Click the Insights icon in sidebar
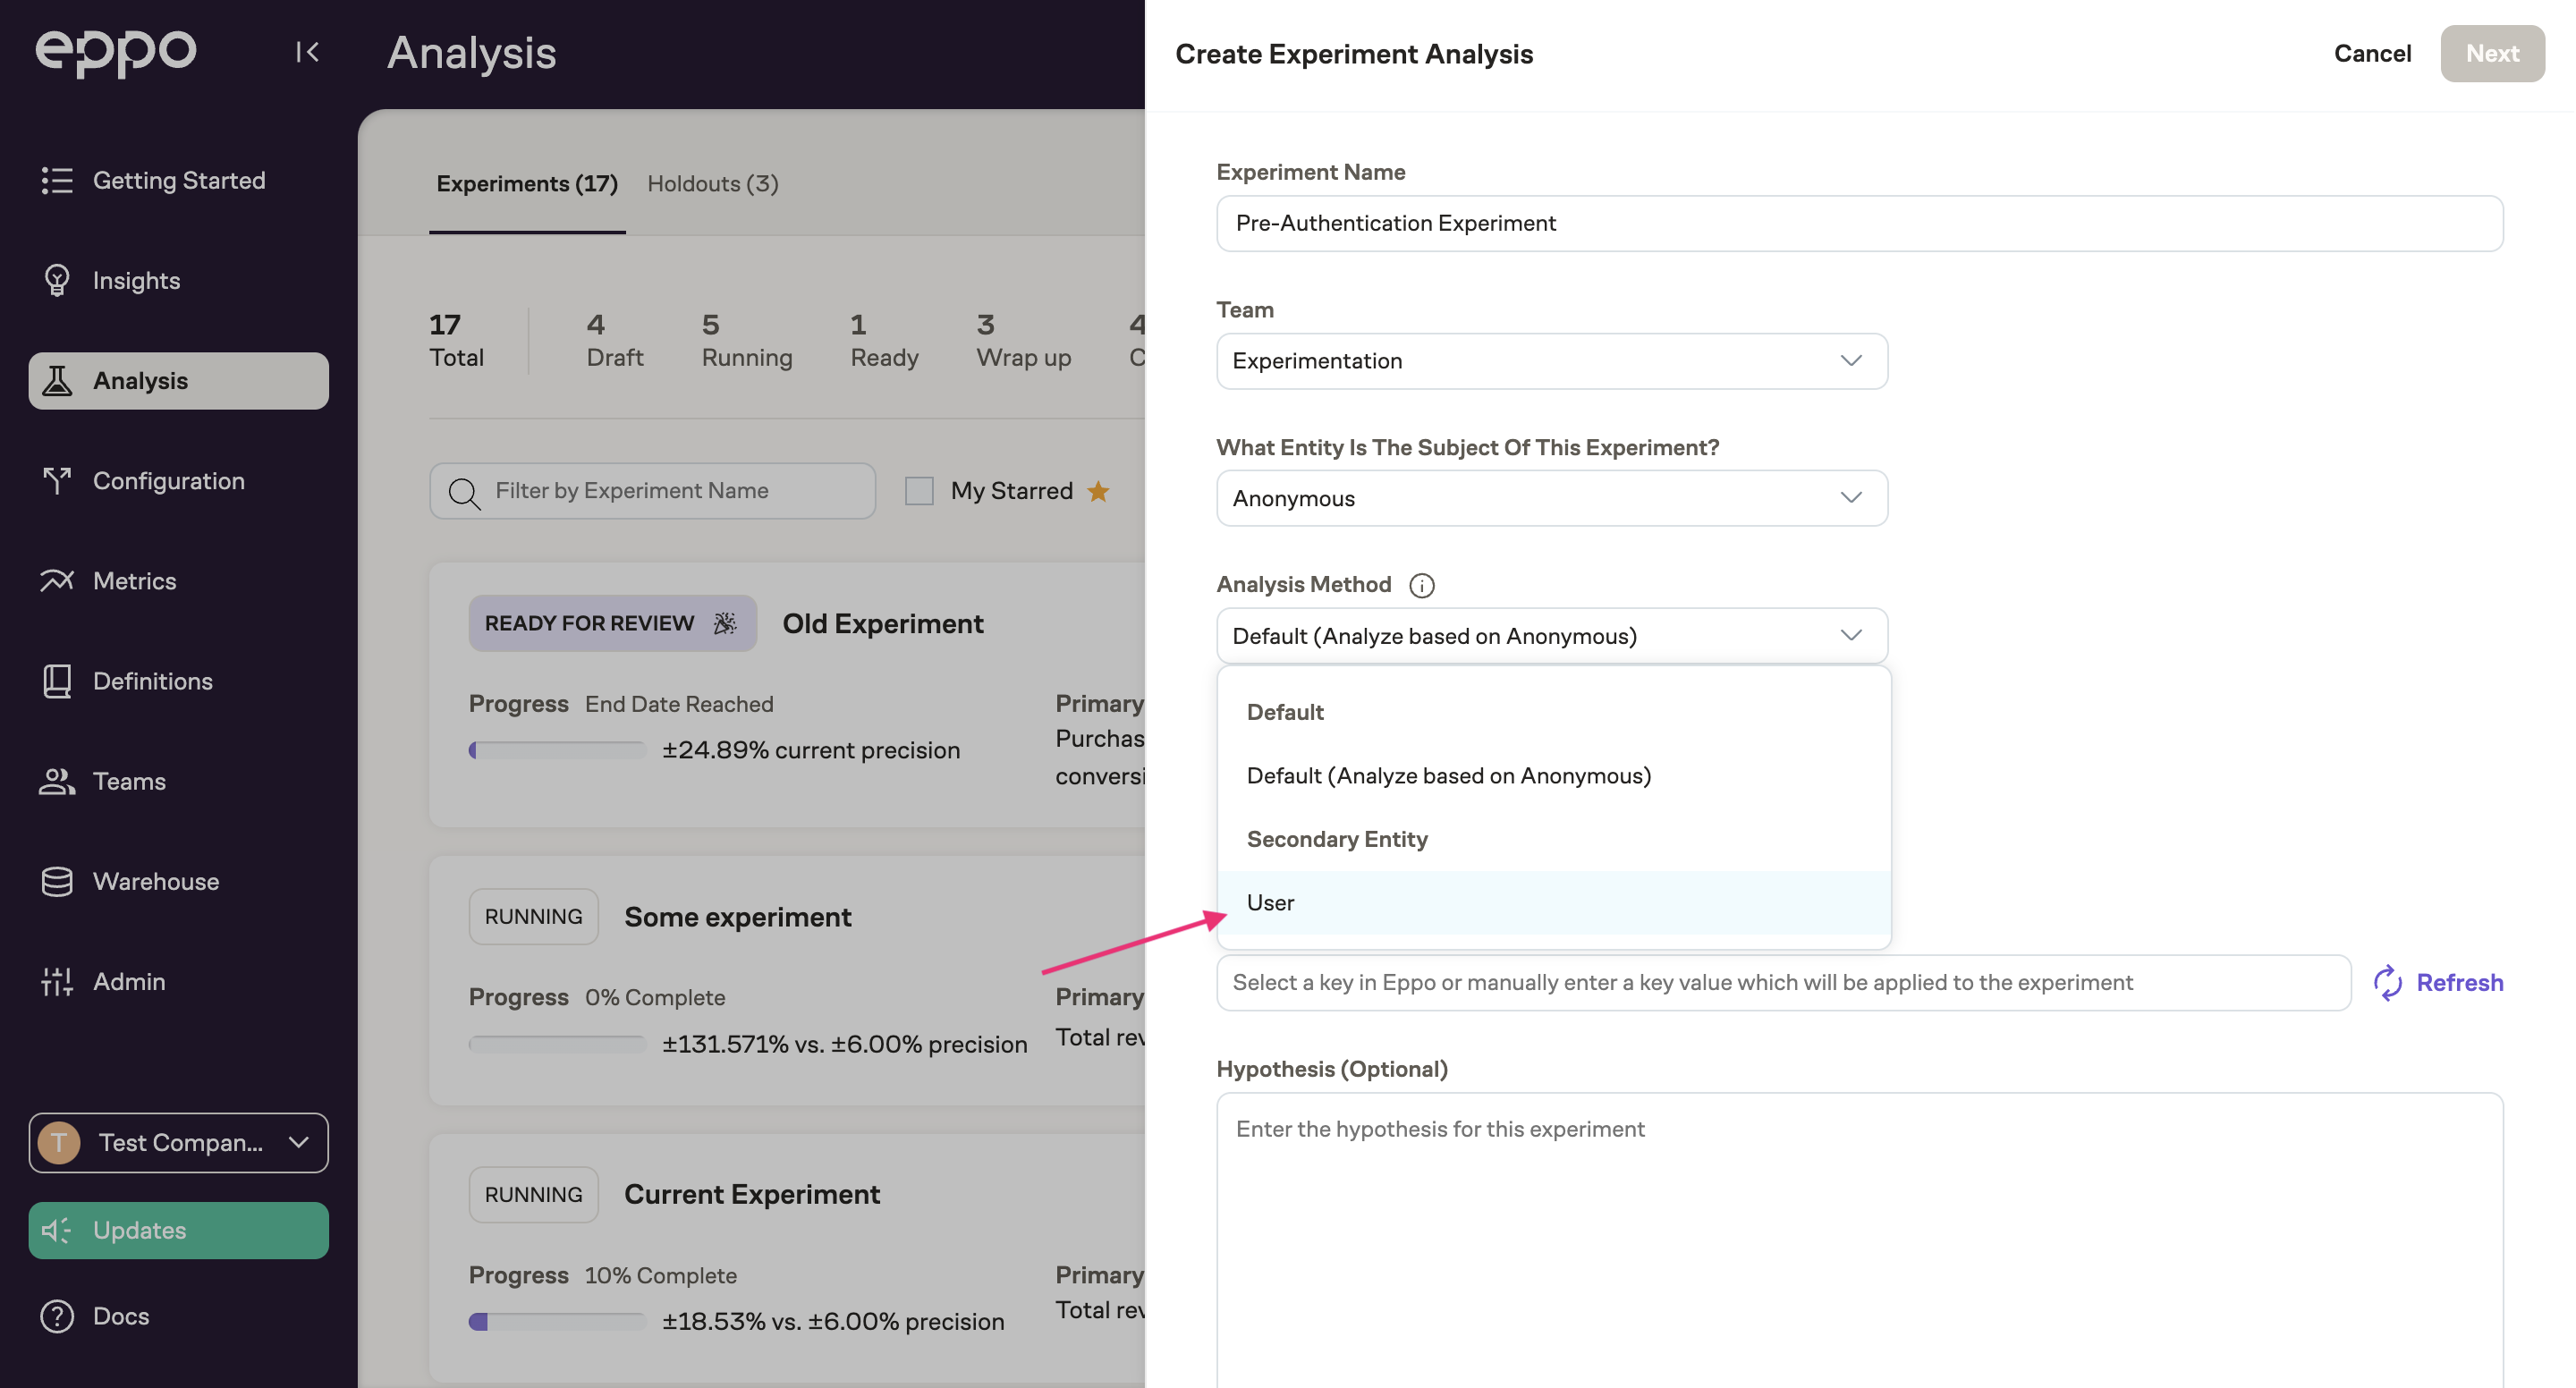This screenshot has width=2576, height=1388. pos(58,280)
